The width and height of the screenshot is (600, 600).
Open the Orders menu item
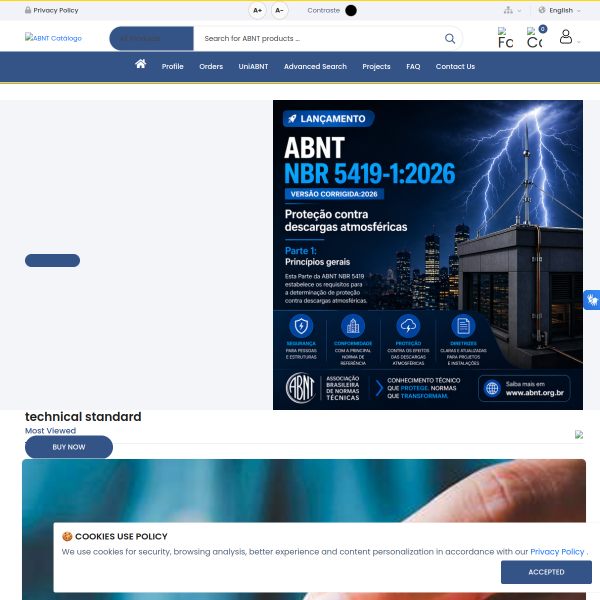click(211, 67)
